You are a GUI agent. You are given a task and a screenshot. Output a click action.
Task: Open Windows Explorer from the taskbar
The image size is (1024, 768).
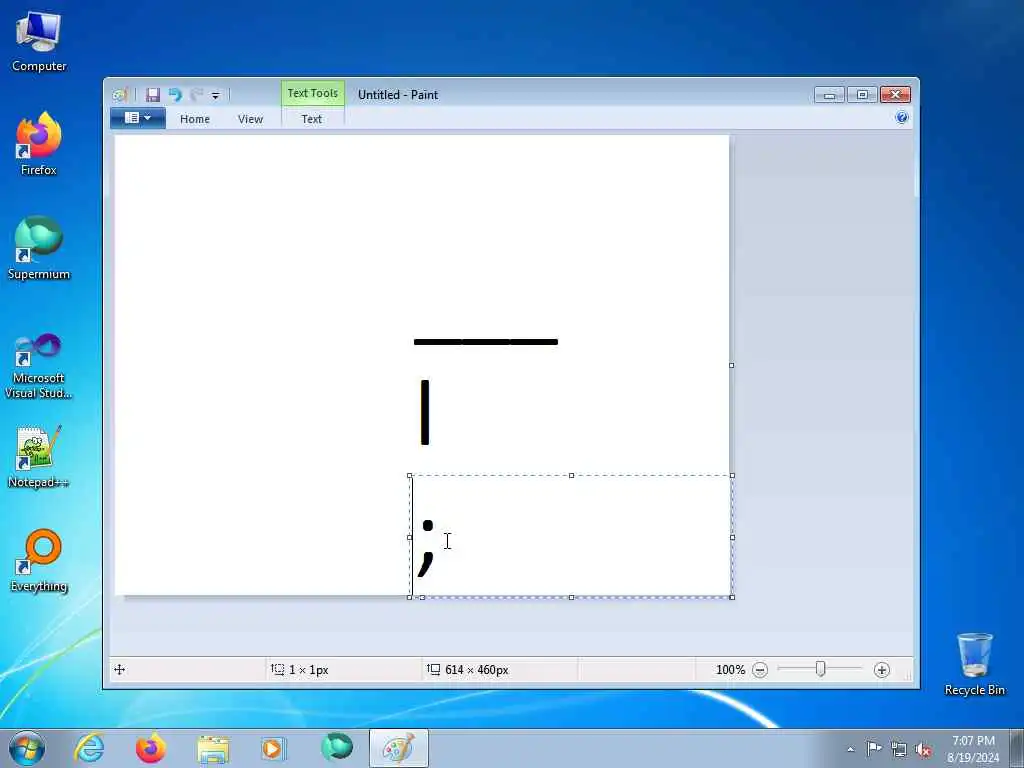213,748
